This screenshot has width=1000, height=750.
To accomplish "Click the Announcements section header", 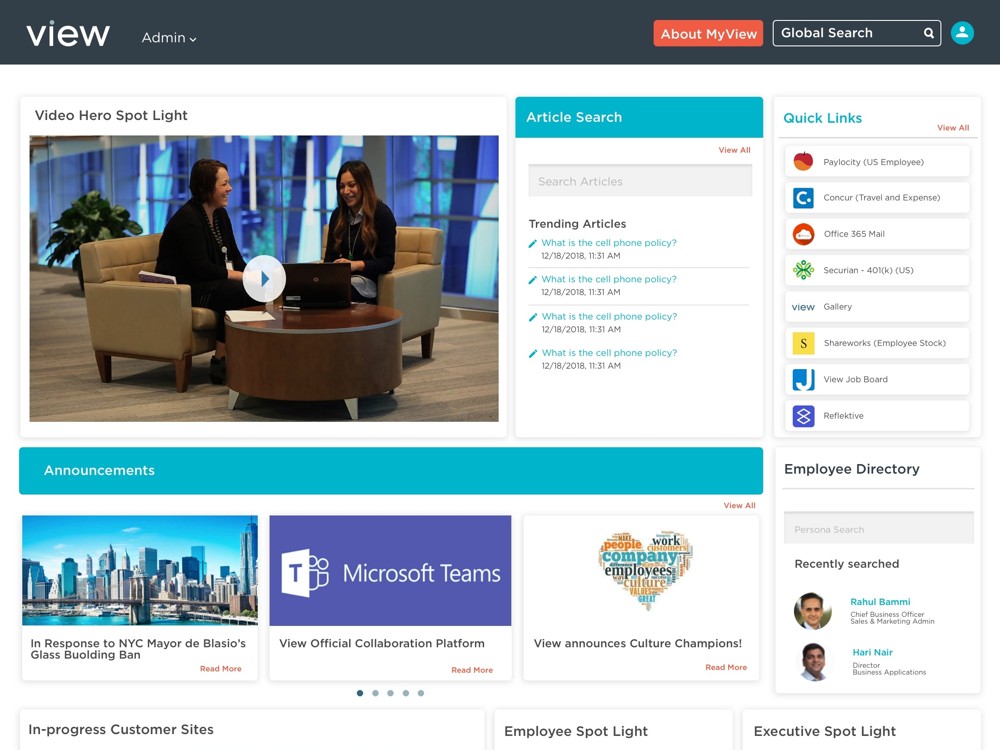I will click(391, 471).
